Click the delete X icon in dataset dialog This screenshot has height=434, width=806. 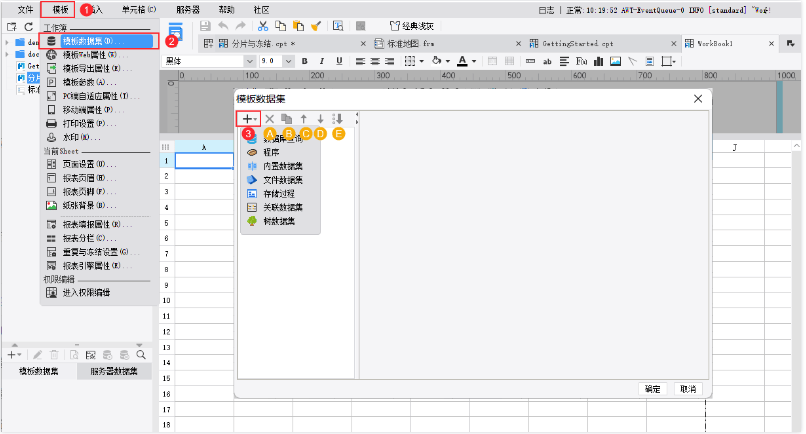pyautogui.click(x=270, y=119)
